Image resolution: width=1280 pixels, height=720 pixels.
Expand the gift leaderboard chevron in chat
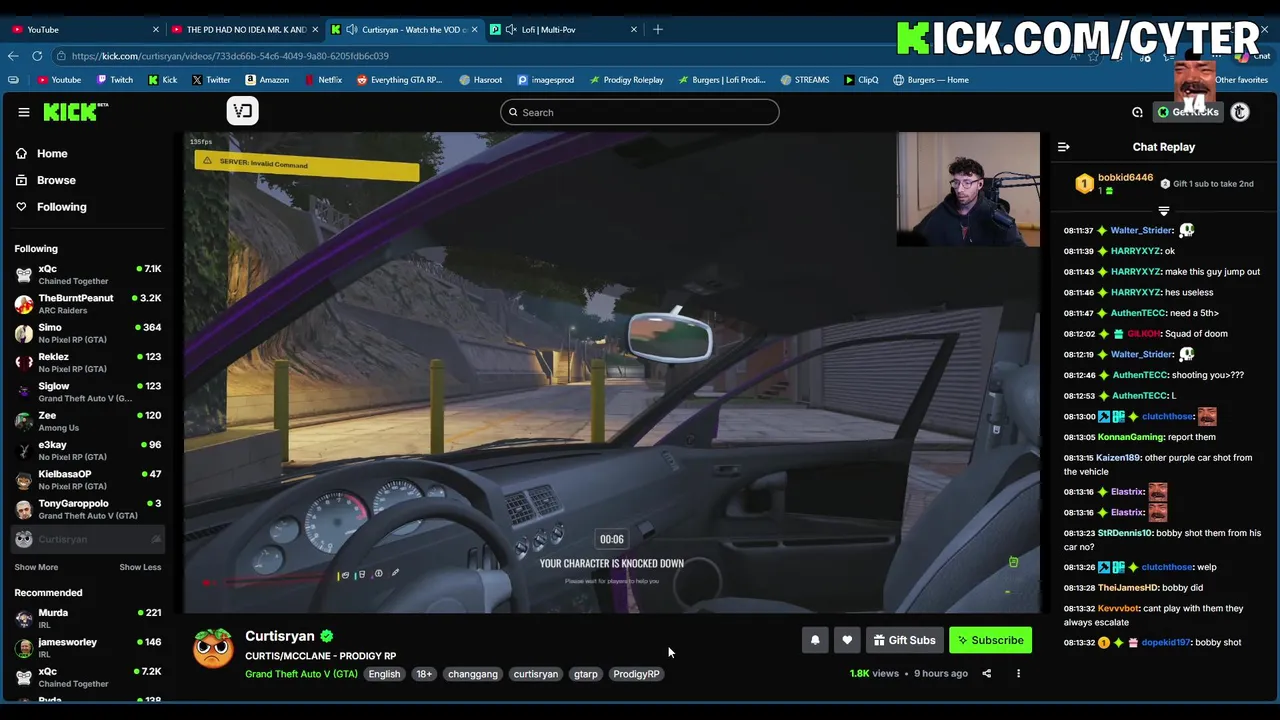(1163, 211)
